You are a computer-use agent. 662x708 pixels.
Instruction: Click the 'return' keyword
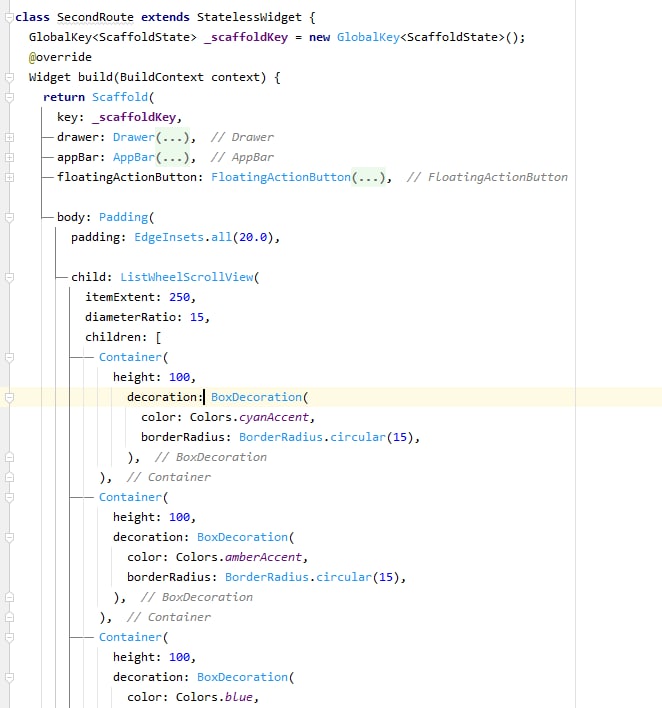[x=64, y=97]
